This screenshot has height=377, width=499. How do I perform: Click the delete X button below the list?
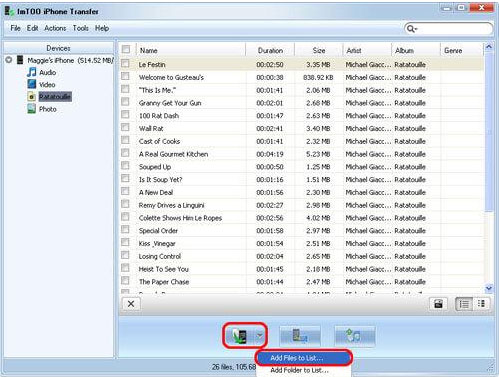click(x=131, y=304)
